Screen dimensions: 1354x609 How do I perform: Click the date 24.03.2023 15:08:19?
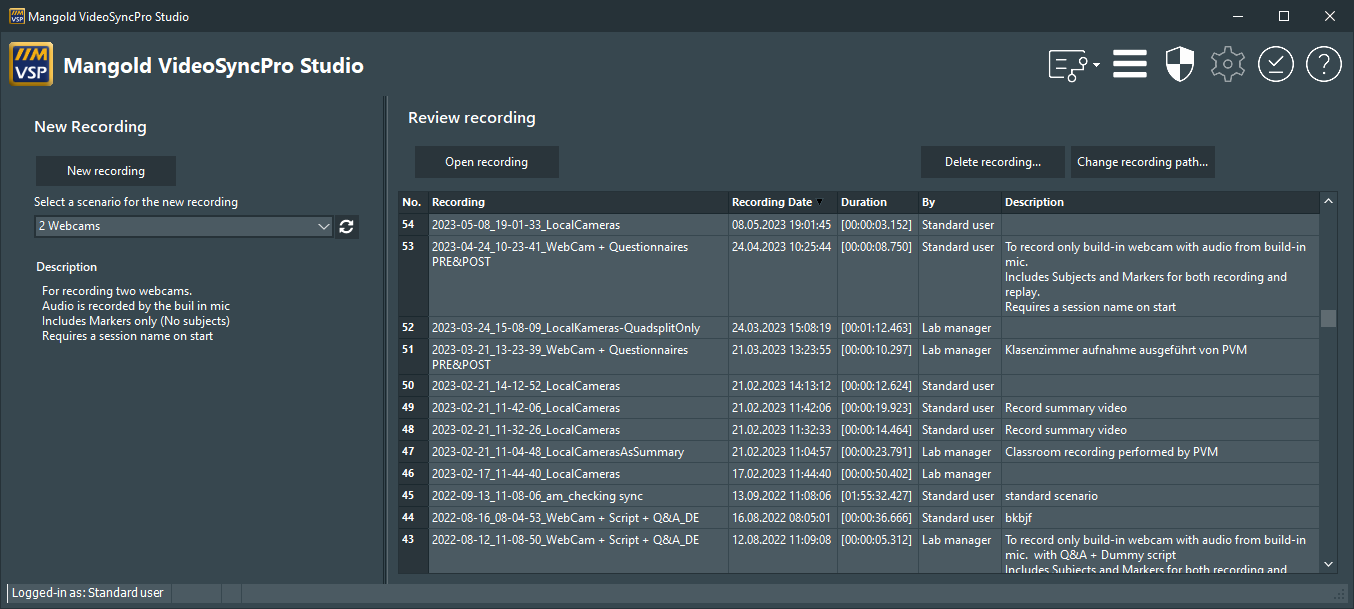[781, 328]
